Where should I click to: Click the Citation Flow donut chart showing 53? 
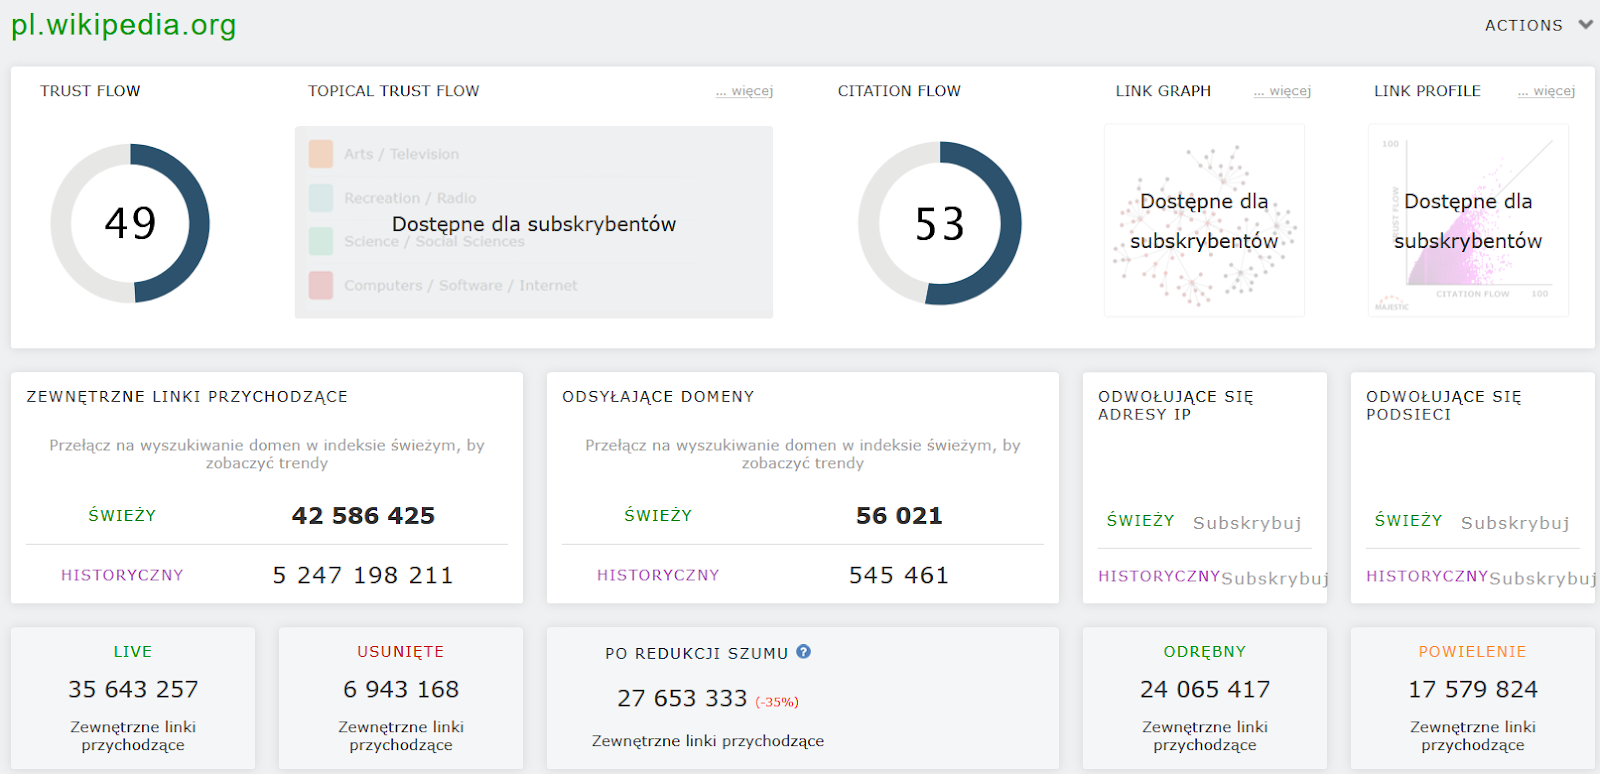click(940, 223)
